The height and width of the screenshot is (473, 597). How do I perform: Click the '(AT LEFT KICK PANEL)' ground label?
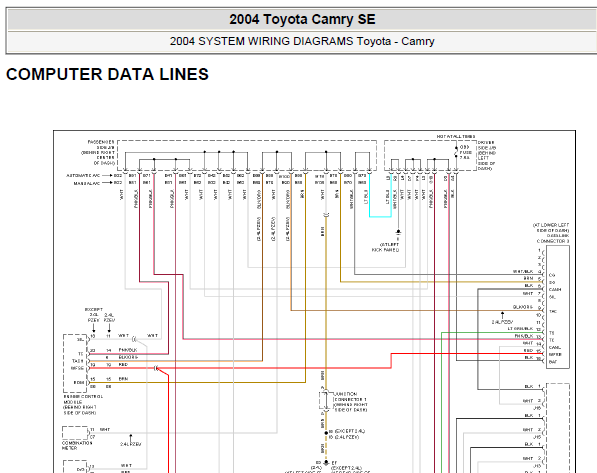[386, 248]
